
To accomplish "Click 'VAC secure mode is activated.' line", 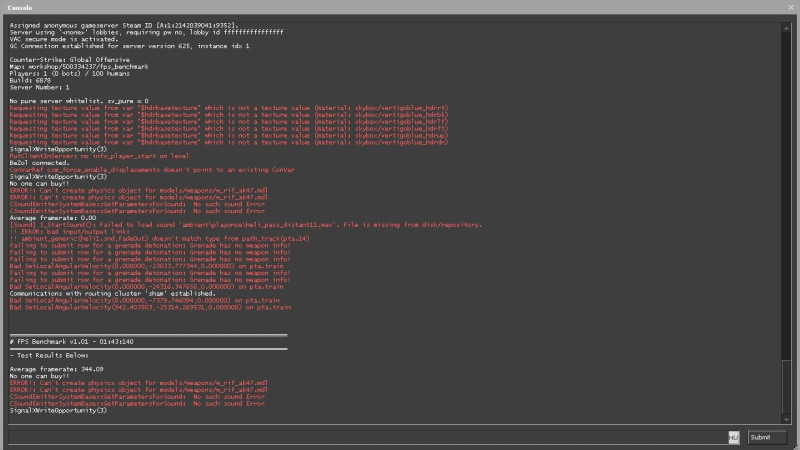I will (x=64, y=39).
